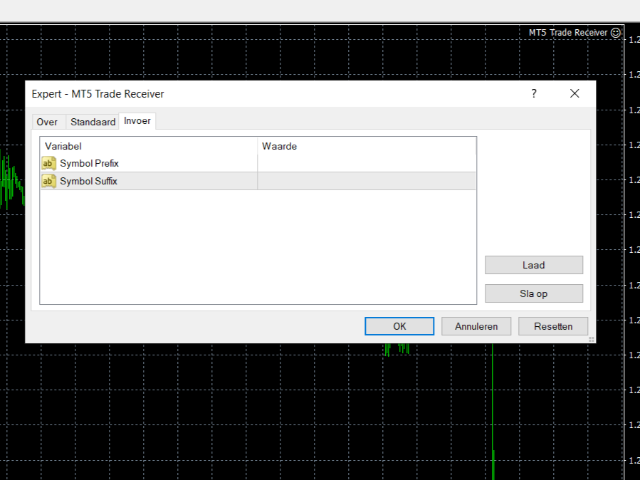Open dialog help with the question mark

click(x=534, y=94)
